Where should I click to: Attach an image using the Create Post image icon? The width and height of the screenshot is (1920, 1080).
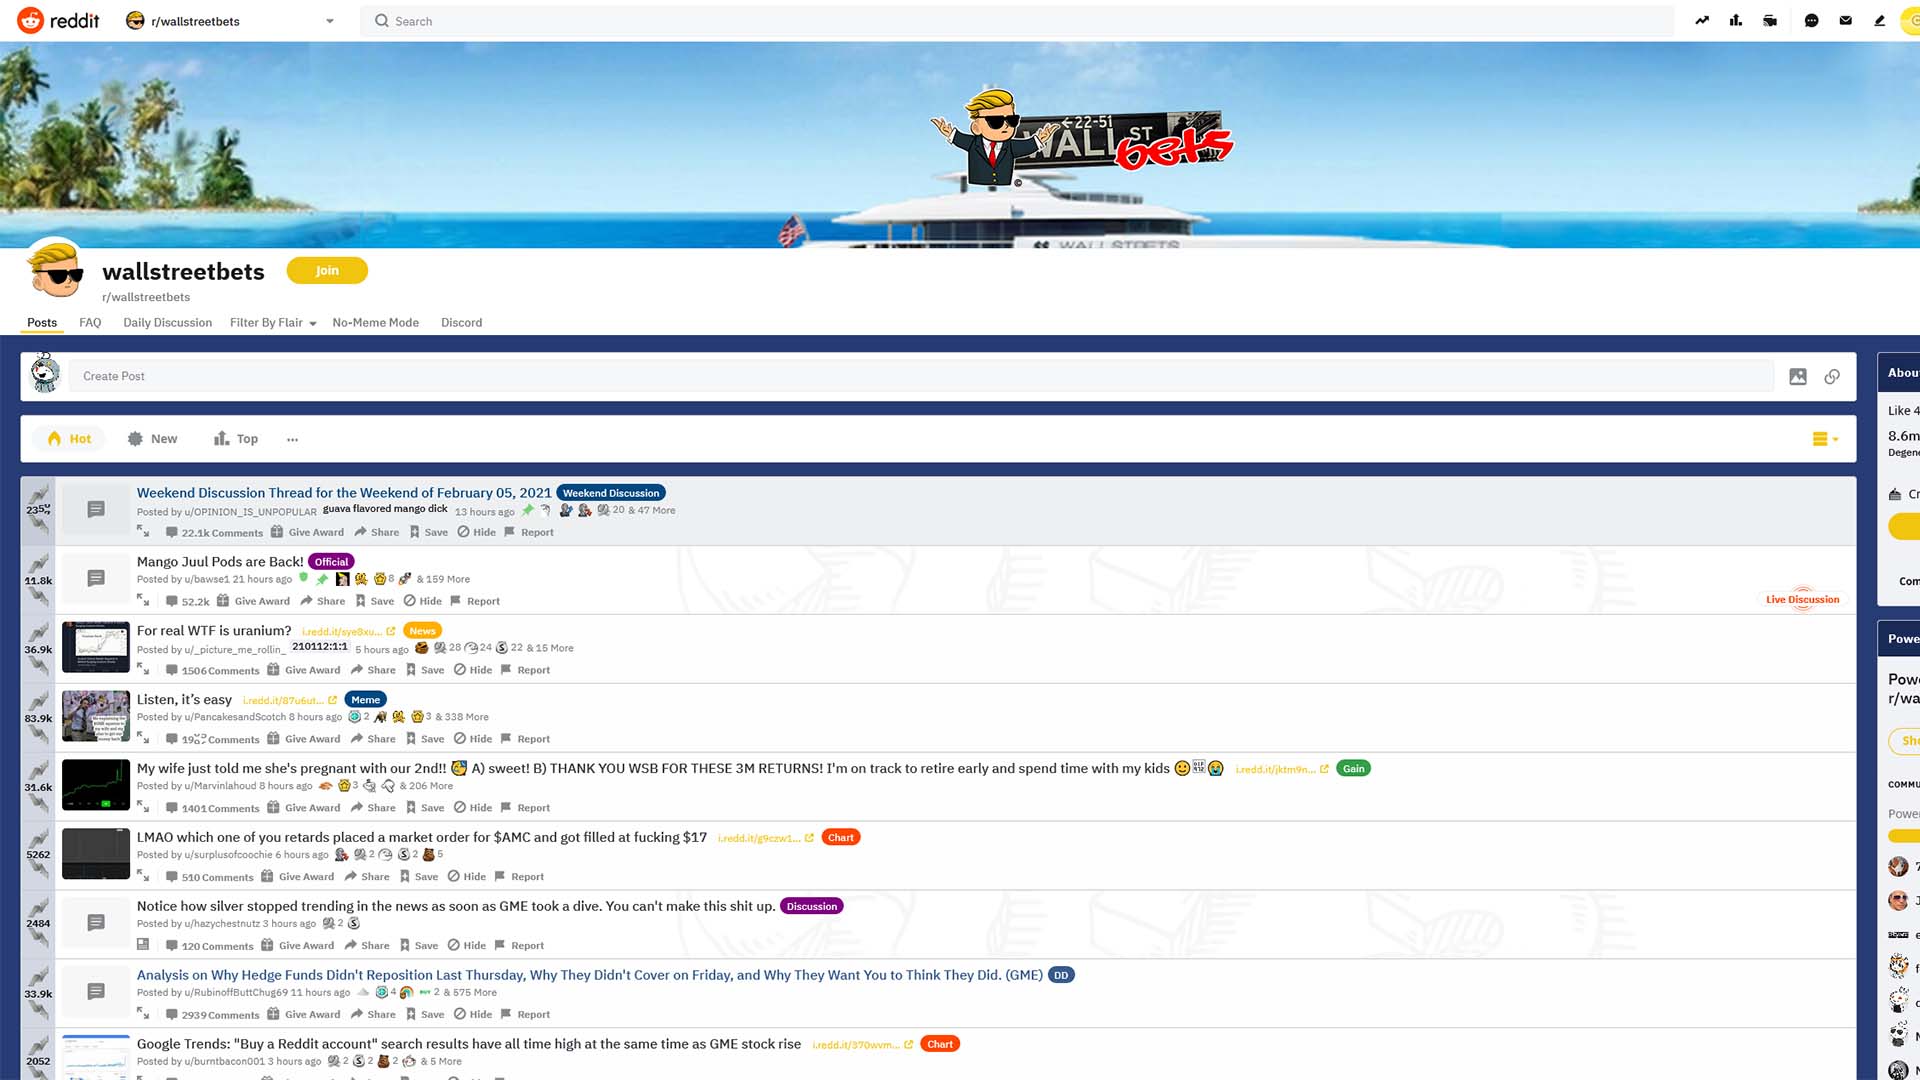click(1798, 376)
